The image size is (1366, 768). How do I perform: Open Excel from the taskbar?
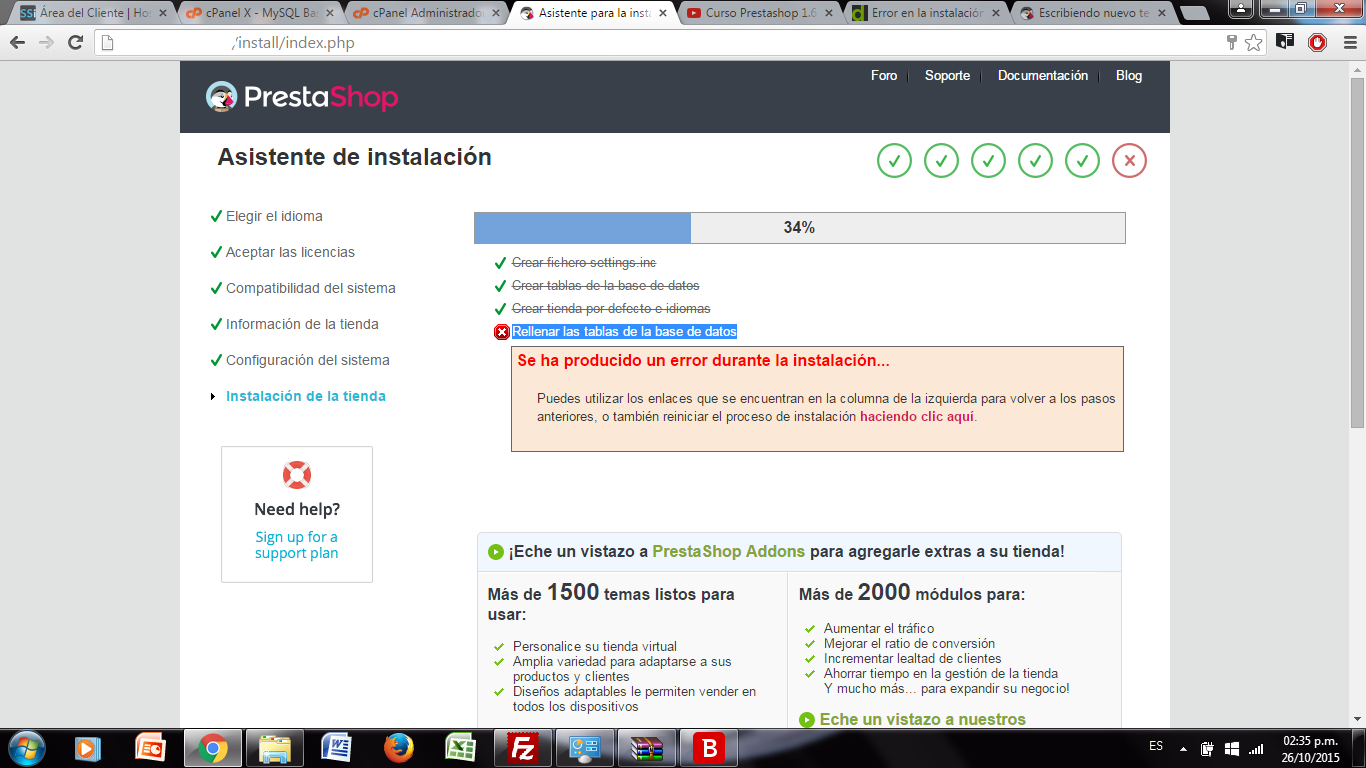(x=460, y=748)
